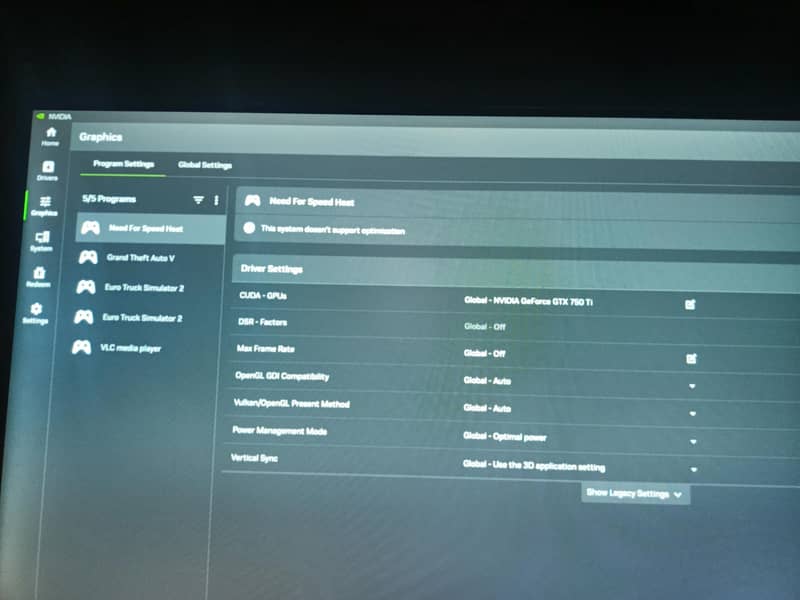This screenshot has height=600, width=800.
Task: Open the programs filter icon
Action: [x=198, y=199]
